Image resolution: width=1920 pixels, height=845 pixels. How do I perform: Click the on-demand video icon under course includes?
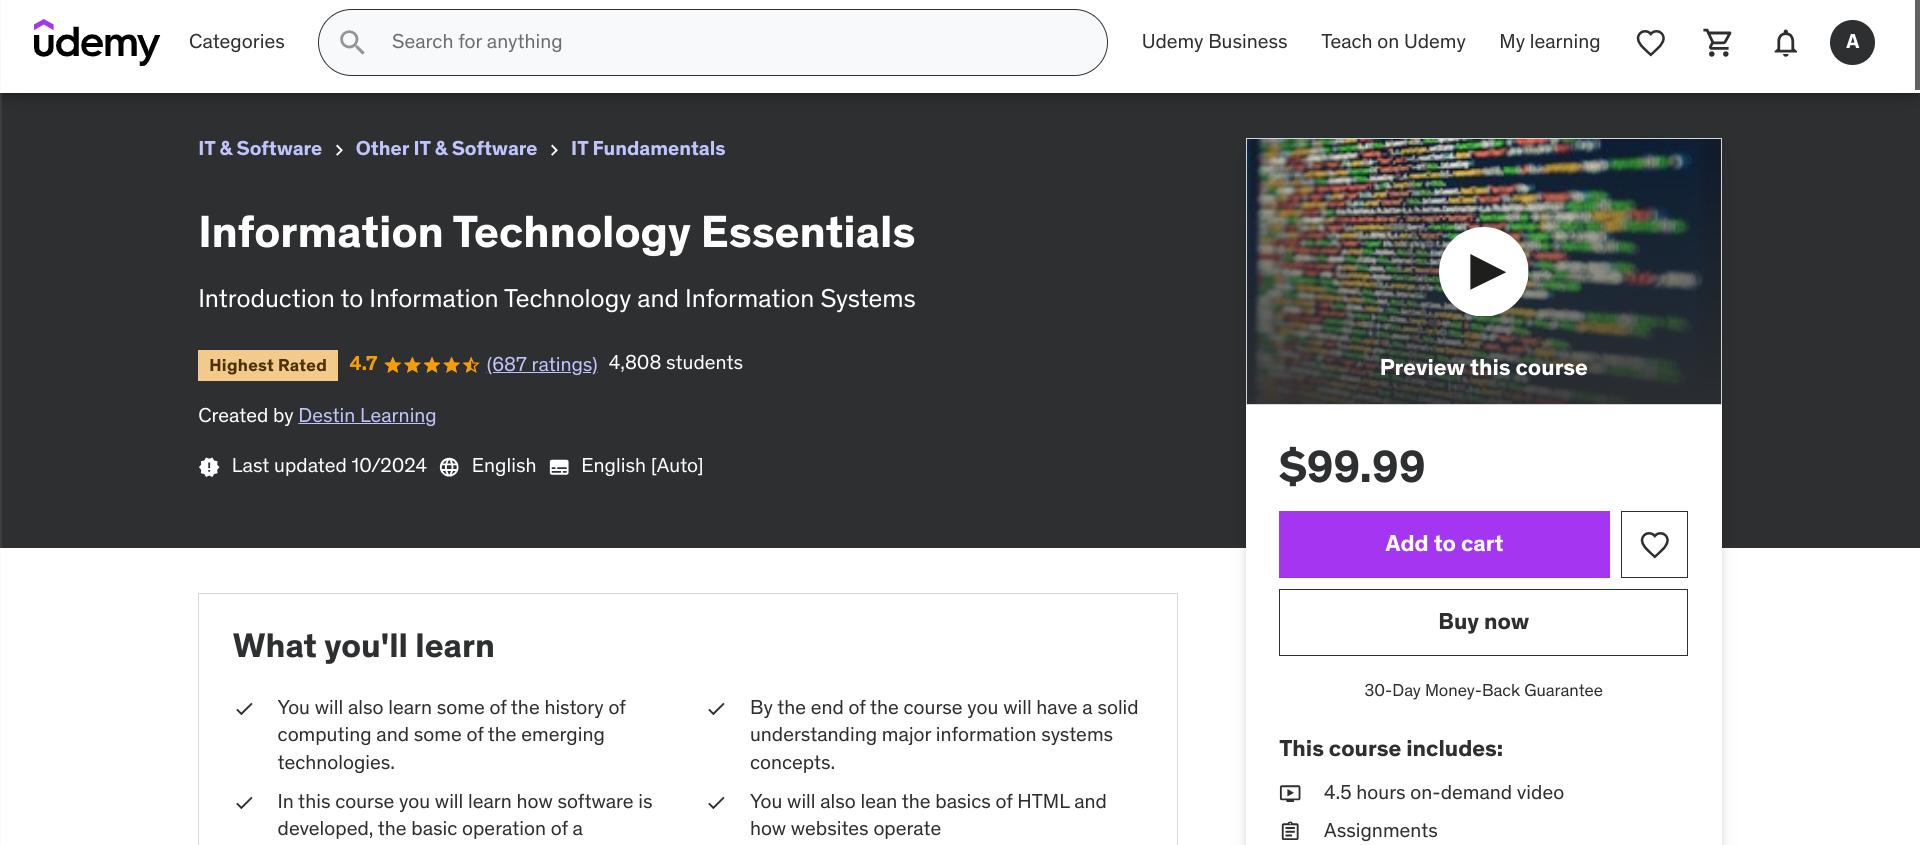(1291, 792)
